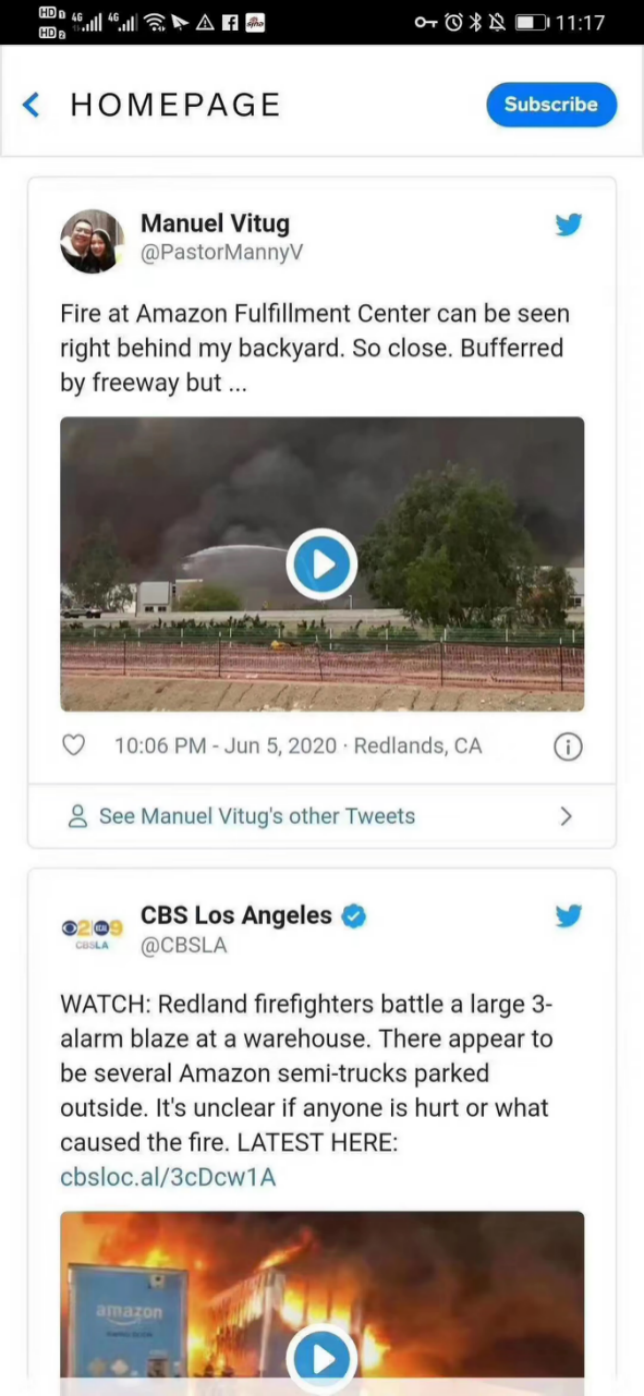This screenshot has height=1396, width=644.
Task: Play the Amazon Fulfillment Center smoke video
Action: coord(322,565)
